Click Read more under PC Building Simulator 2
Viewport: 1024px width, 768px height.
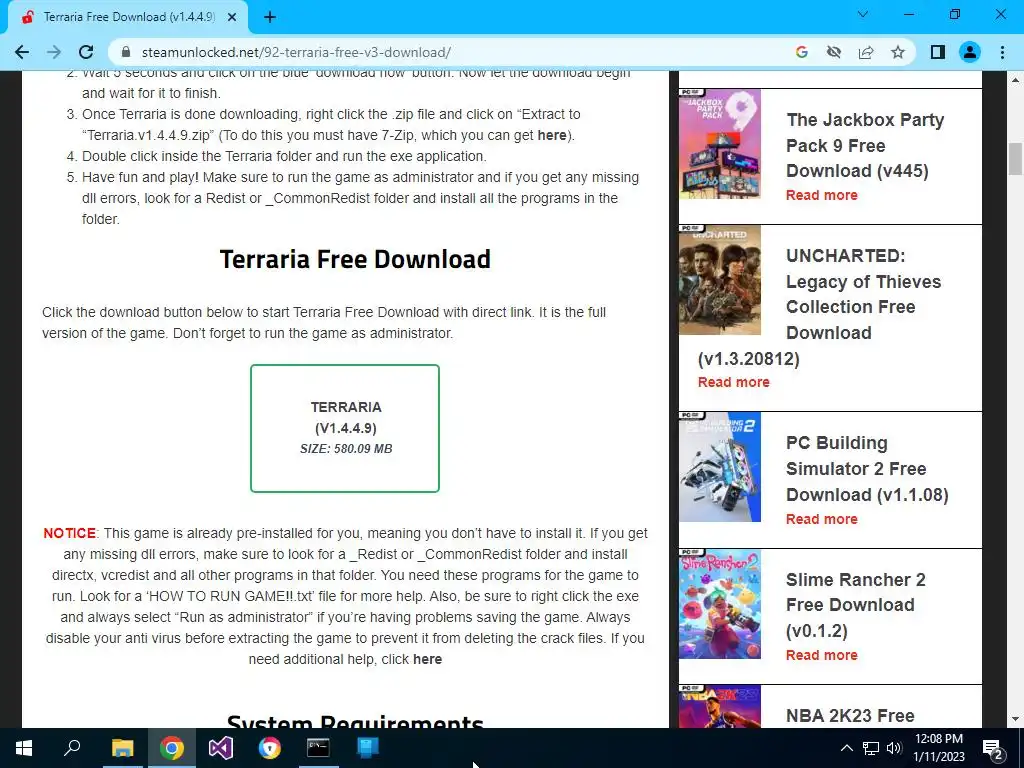822,519
